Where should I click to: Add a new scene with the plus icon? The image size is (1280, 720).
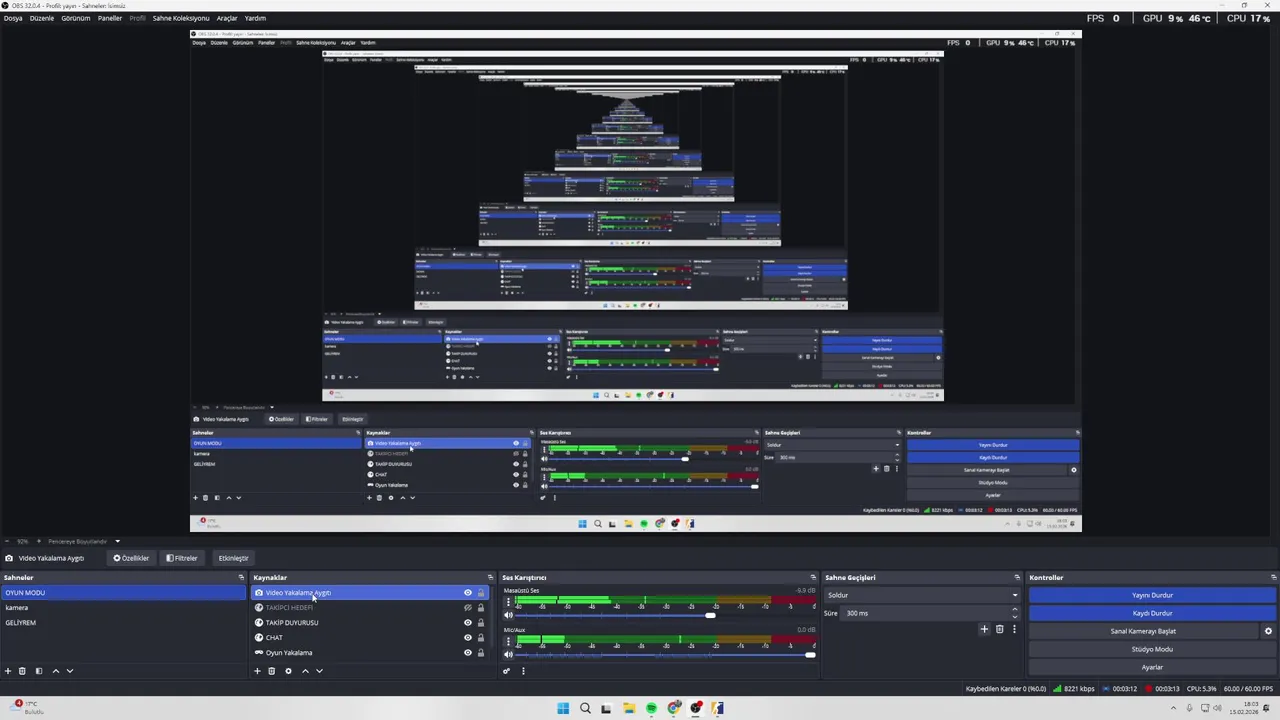click(x=8, y=671)
